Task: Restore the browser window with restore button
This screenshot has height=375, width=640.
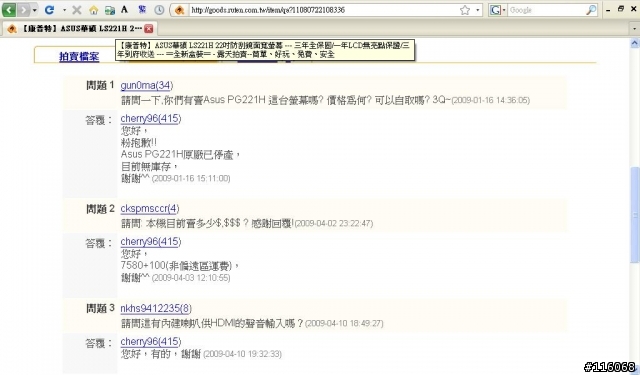Action: click(x=621, y=9)
